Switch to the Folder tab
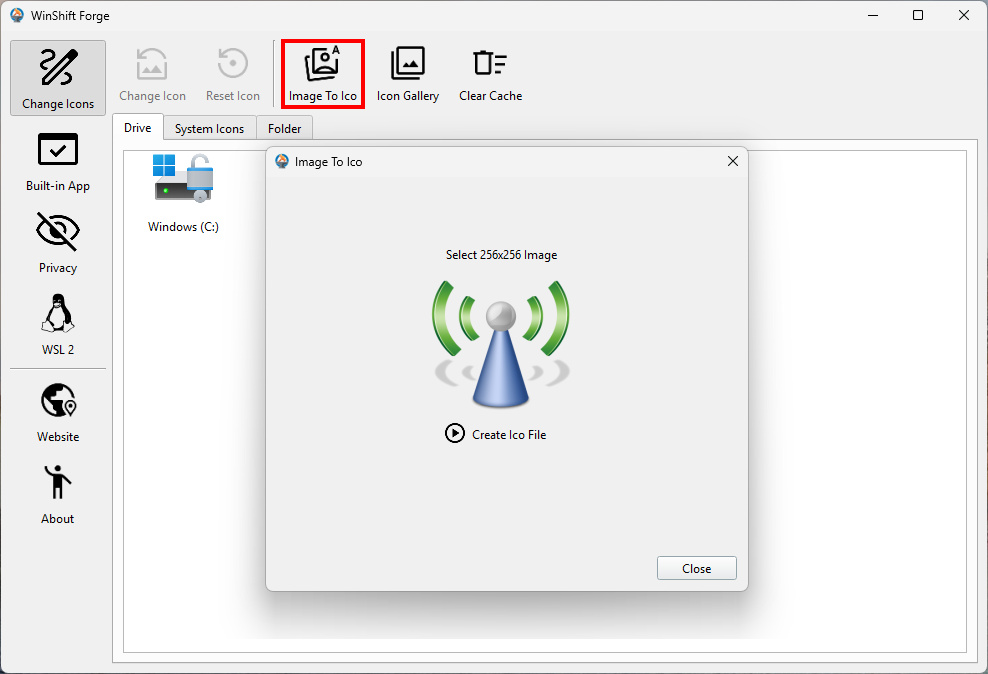988x674 pixels. pyautogui.click(x=285, y=129)
